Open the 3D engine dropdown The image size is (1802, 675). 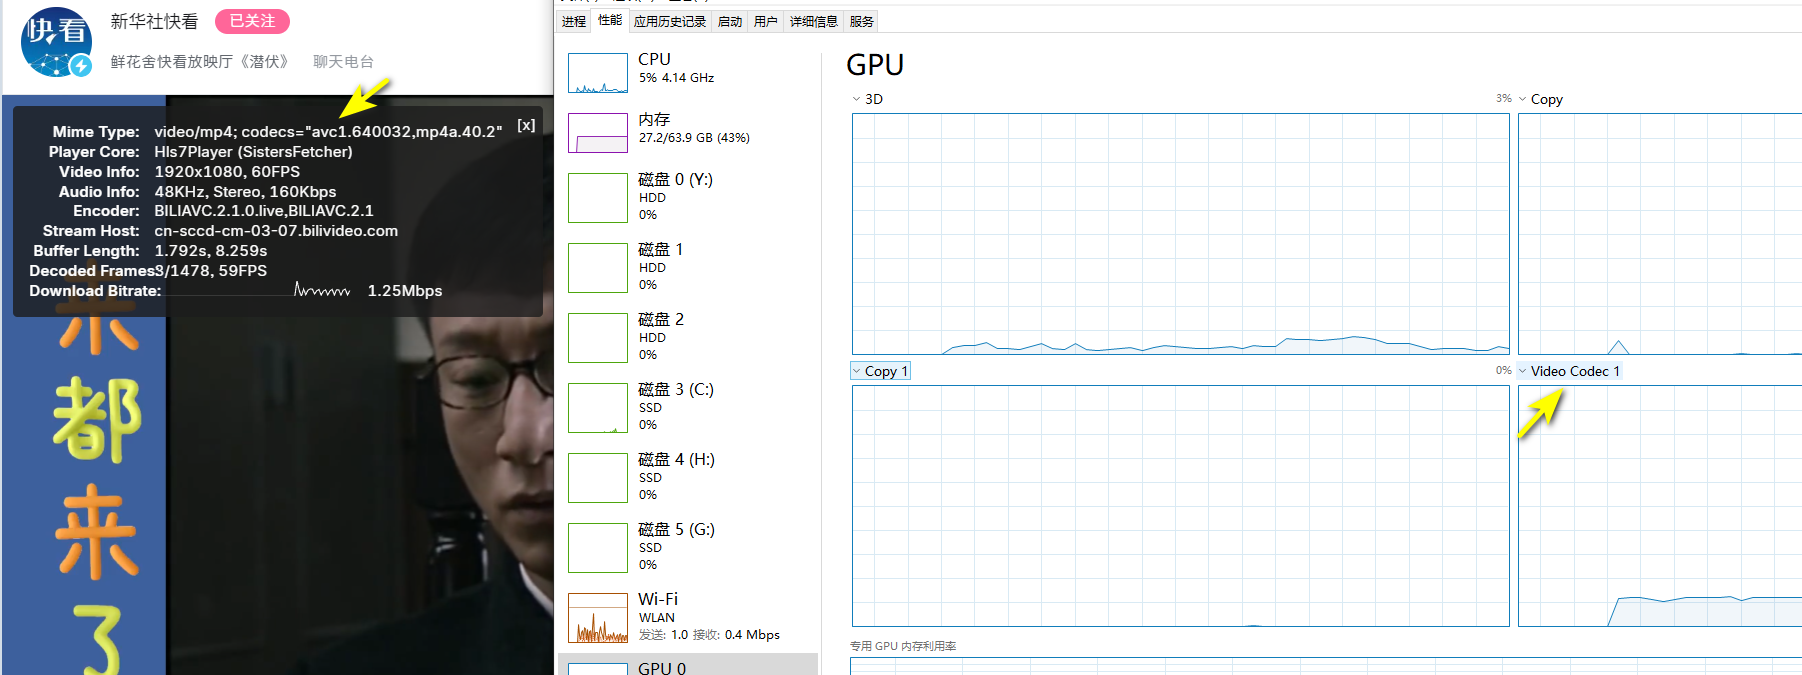[x=868, y=99]
